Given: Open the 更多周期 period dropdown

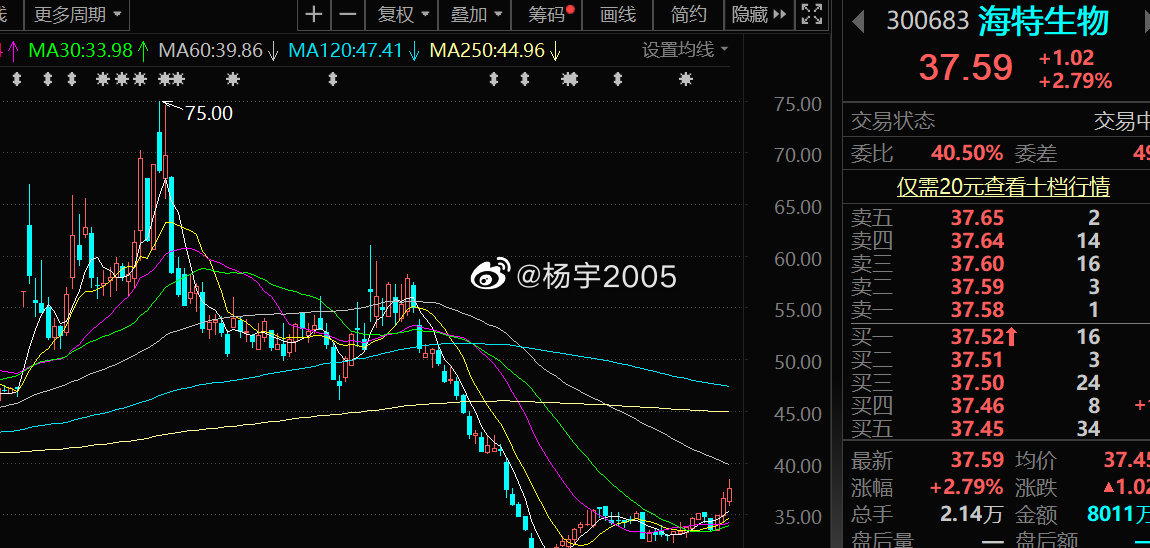Looking at the screenshot, I should tap(78, 14).
